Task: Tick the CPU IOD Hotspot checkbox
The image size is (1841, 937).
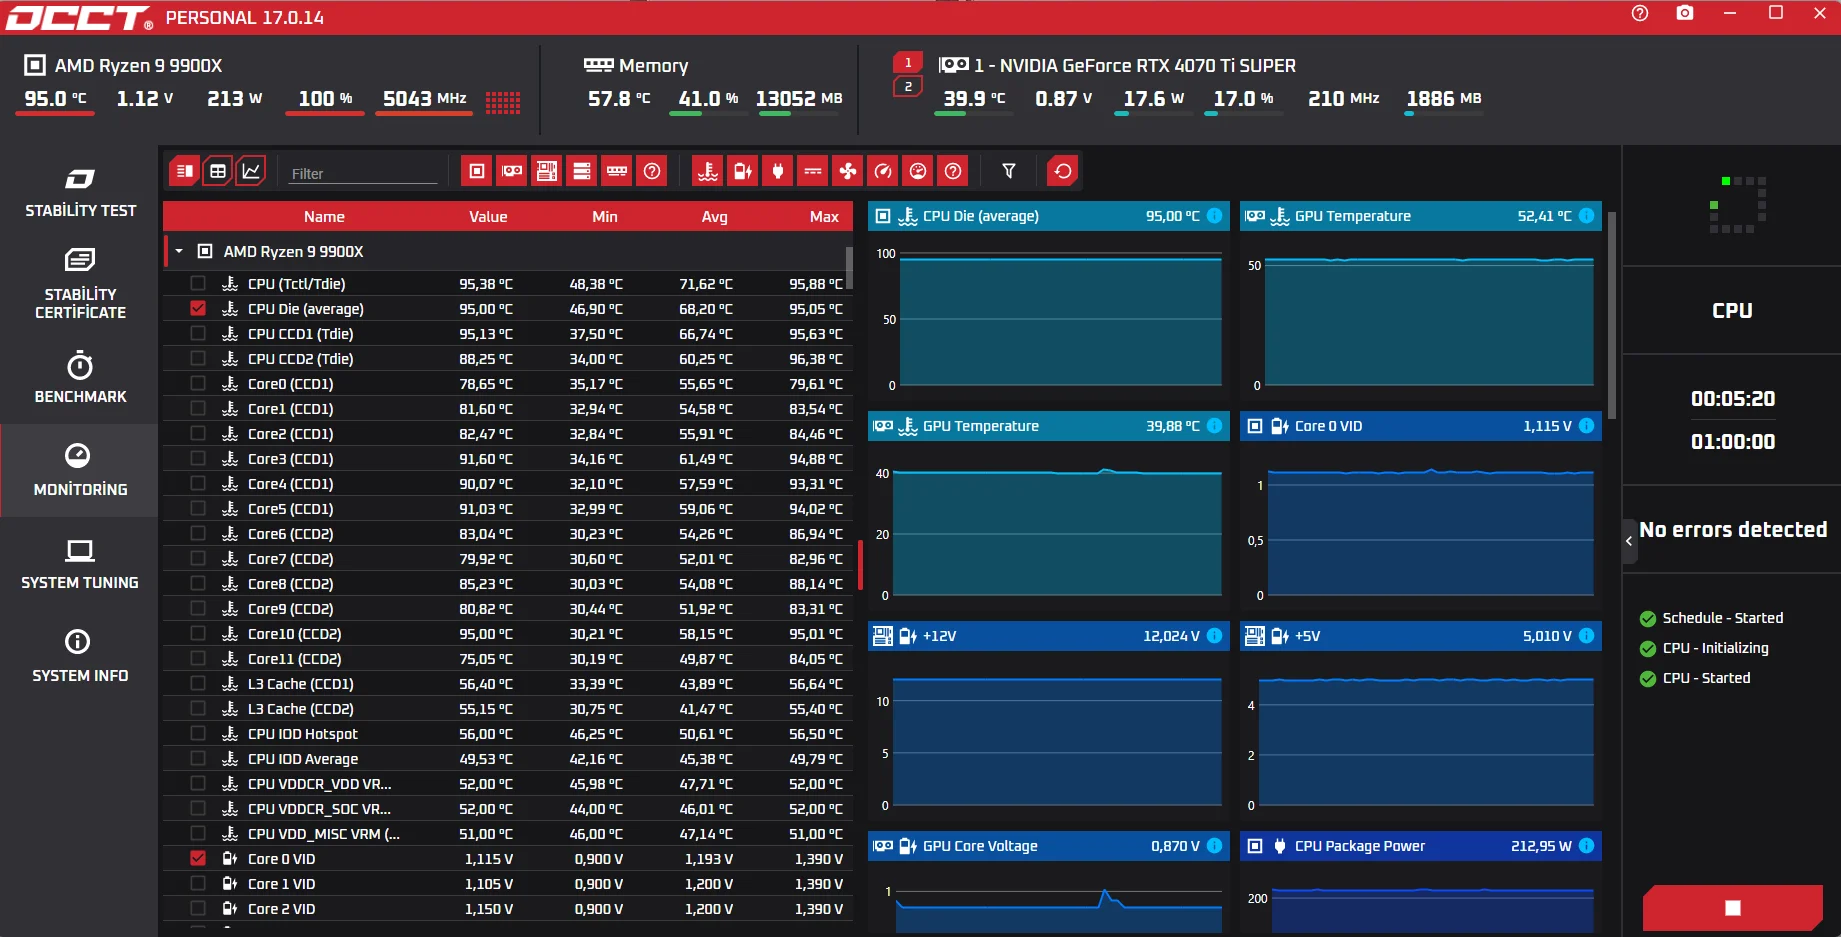Action: click(198, 734)
